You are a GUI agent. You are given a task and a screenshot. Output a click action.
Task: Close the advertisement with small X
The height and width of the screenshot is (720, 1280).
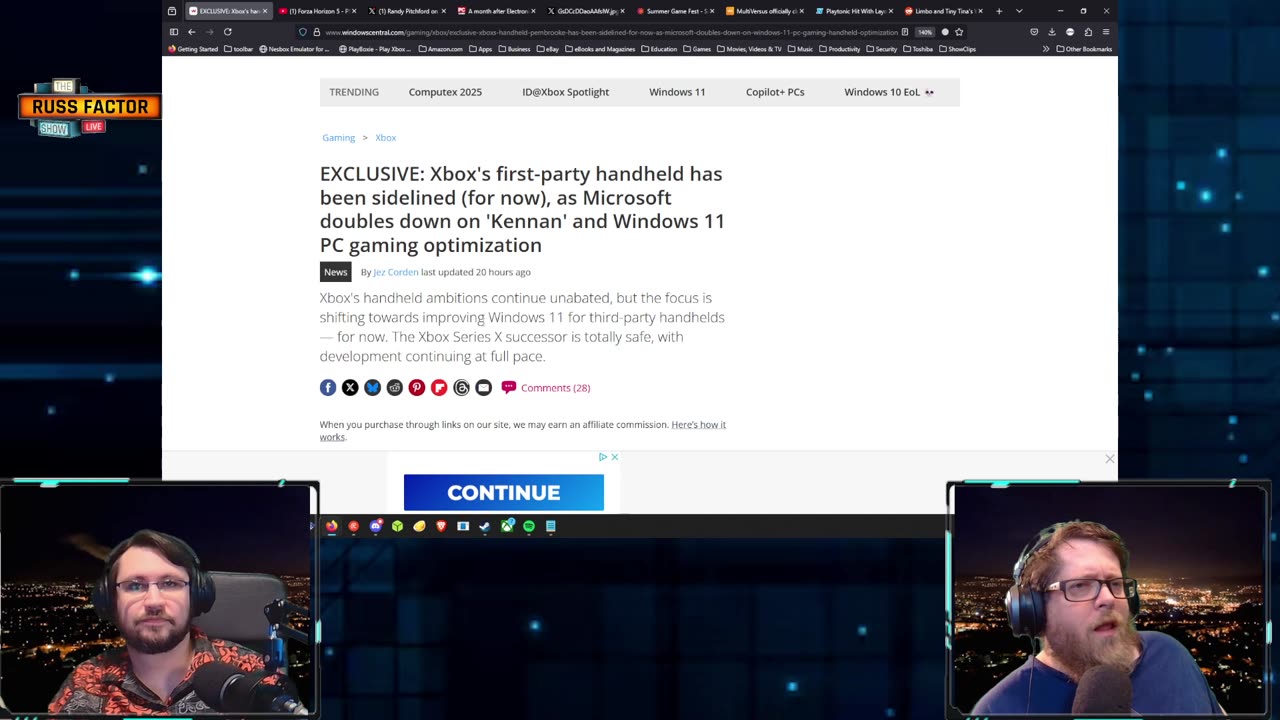coord(614,457)
